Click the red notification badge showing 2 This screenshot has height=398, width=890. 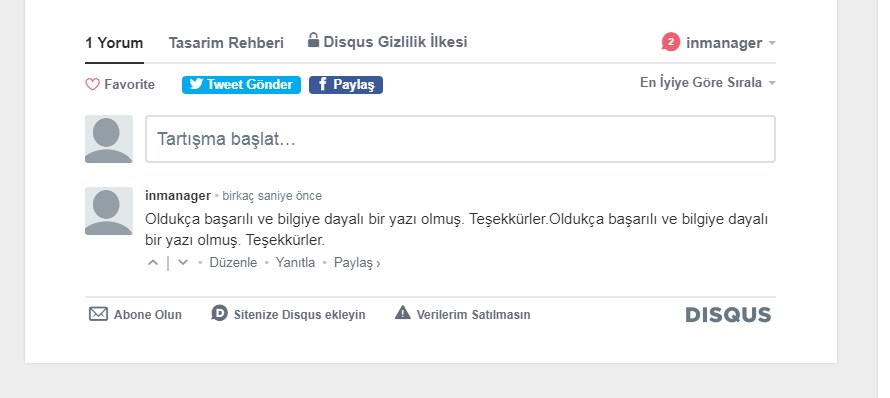pyautogui.click(x=670, y=42)
